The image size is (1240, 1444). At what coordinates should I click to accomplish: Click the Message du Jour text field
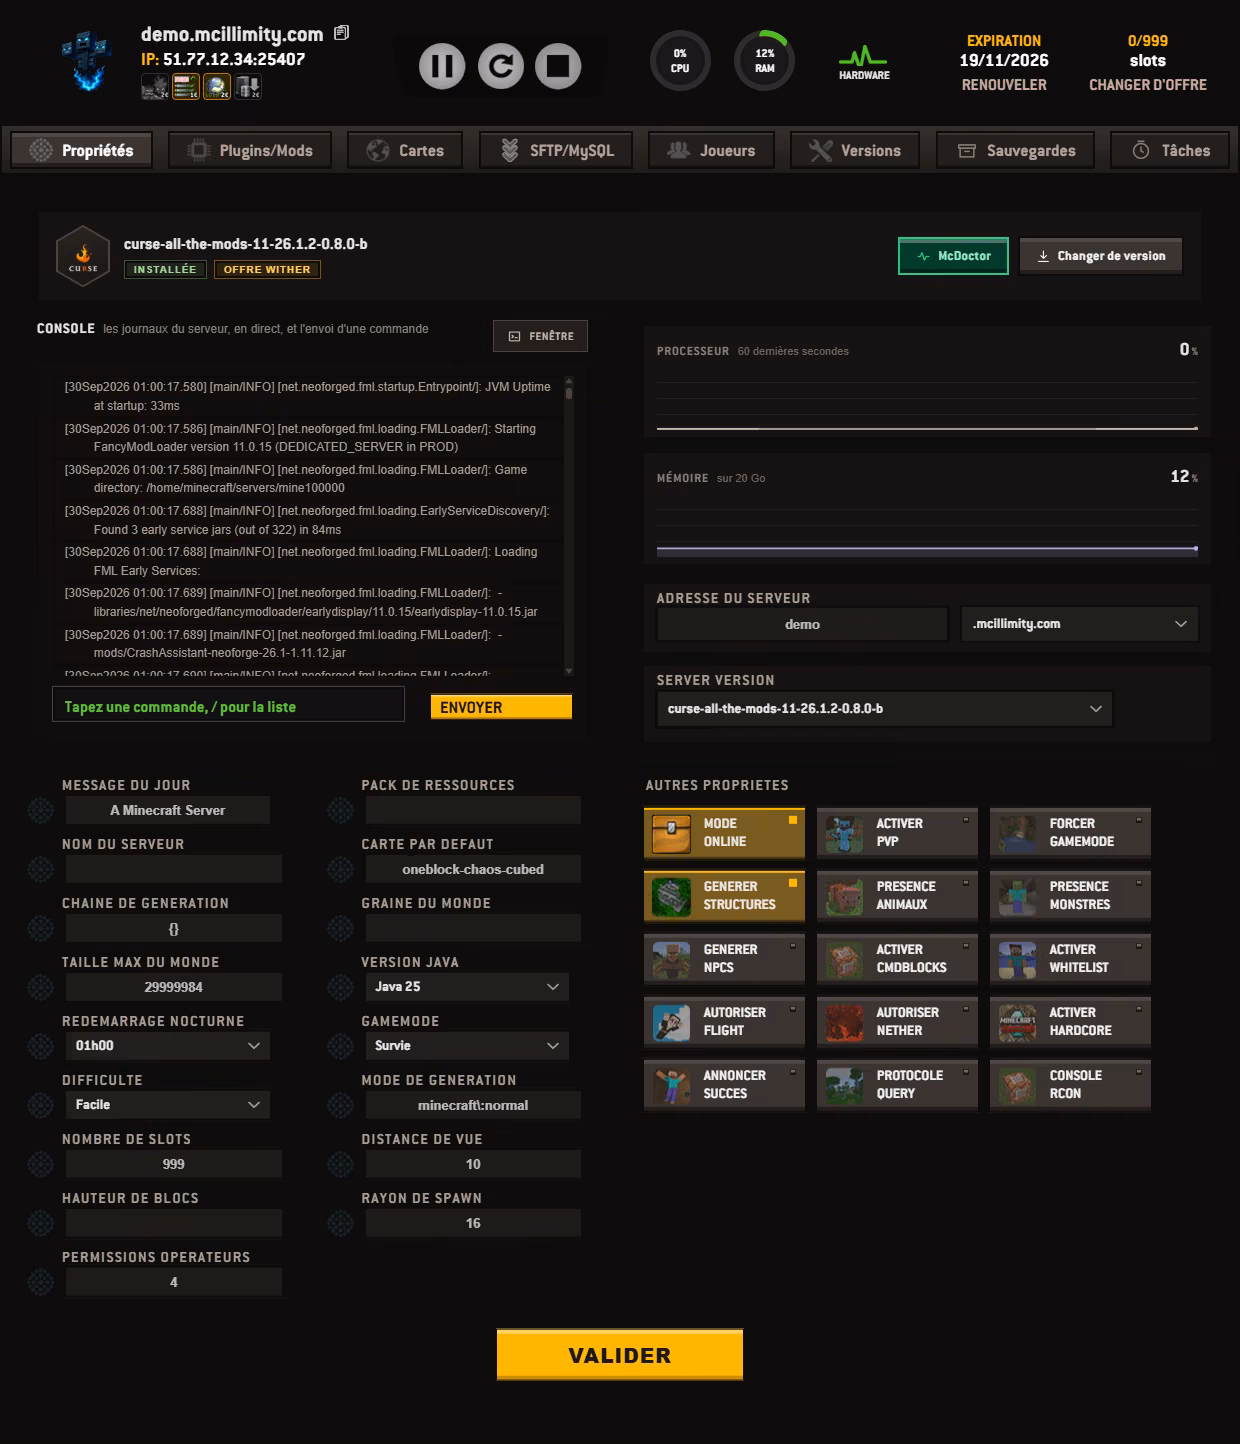(x=168, y=810)
